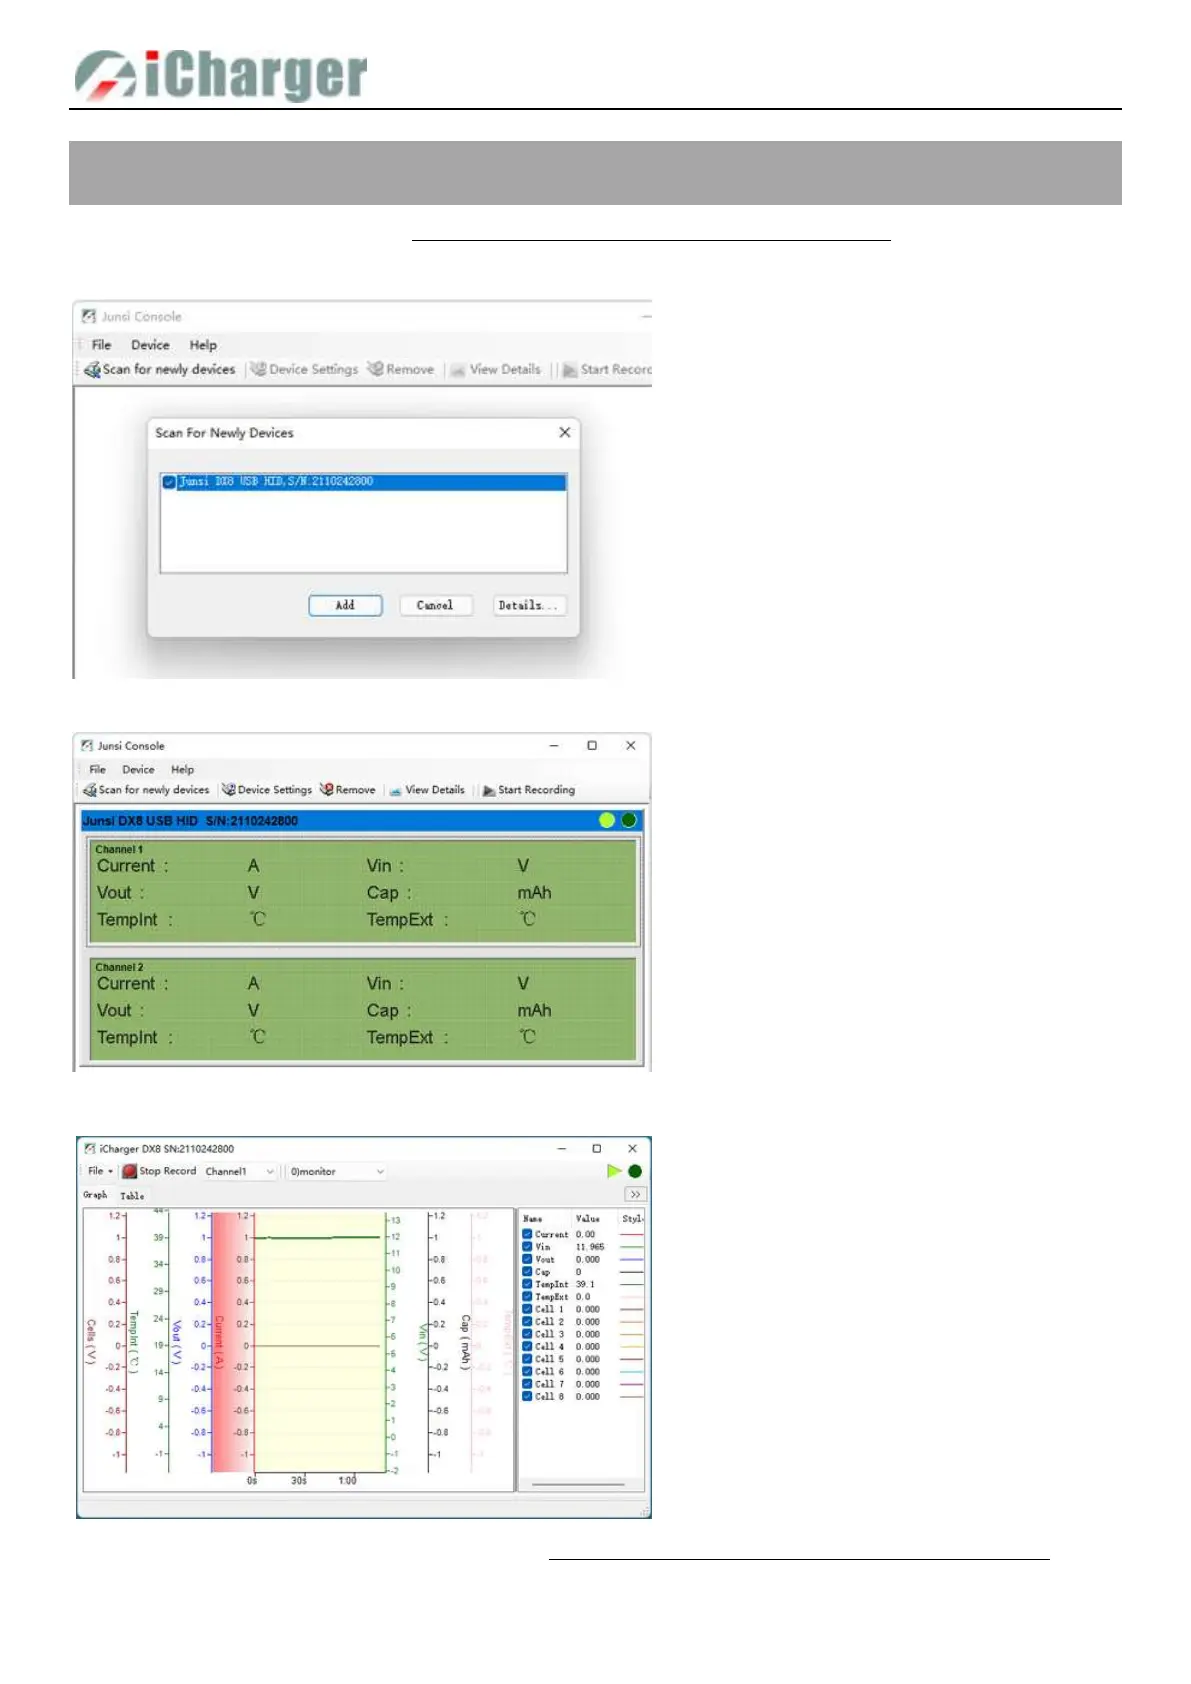This screenshot has width=1191, height=1684.
Task: Open Device menu in the middle Junsi Console
Action: coord(138,770)
